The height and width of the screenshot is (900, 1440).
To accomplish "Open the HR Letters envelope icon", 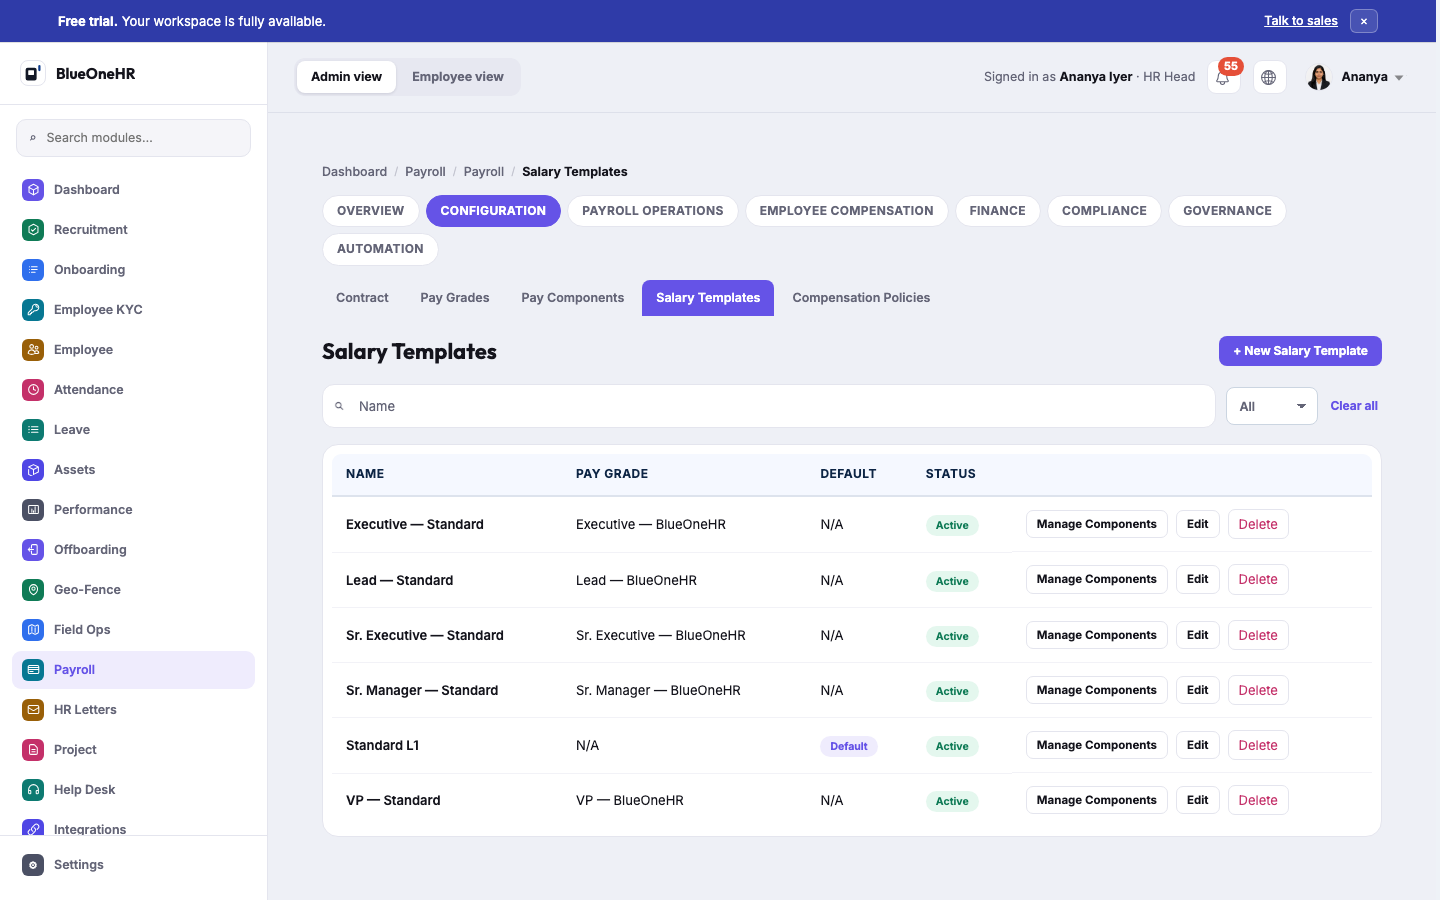I will 33,710.
